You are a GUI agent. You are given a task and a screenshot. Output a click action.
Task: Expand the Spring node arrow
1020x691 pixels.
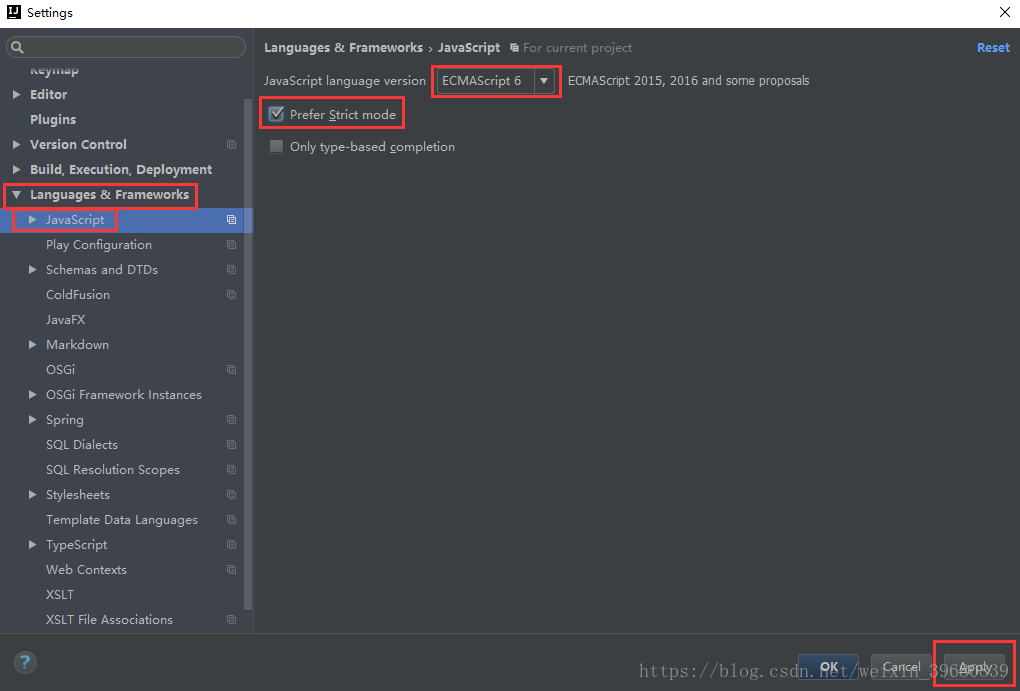(x=33, y=420)
